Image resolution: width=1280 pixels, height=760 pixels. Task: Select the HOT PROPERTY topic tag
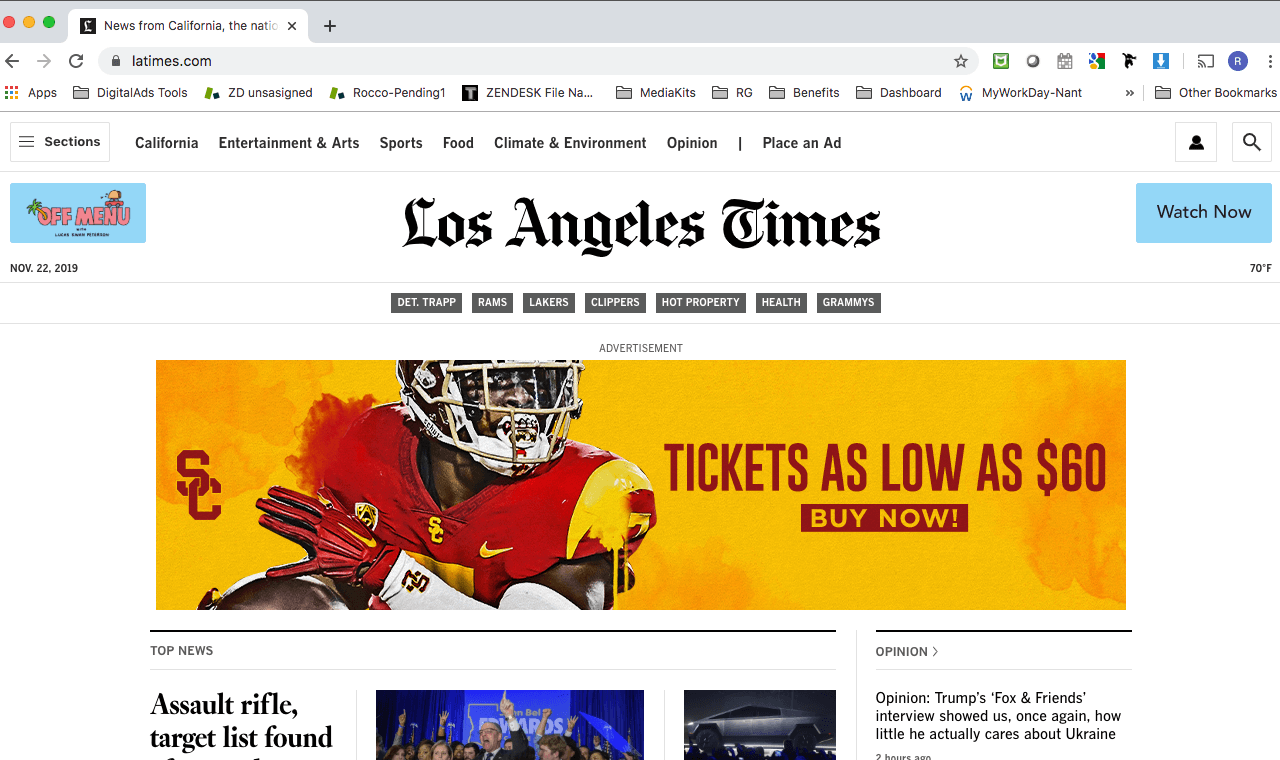click(x=701, y=302)
